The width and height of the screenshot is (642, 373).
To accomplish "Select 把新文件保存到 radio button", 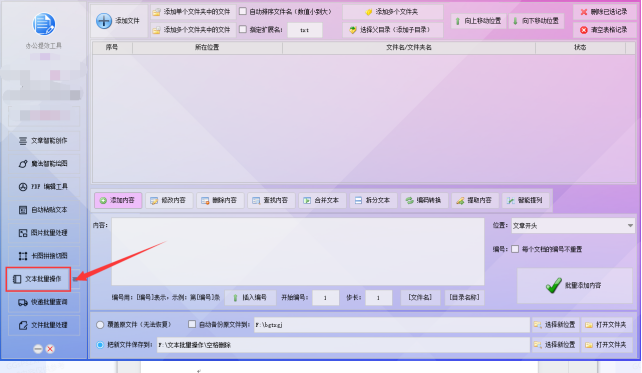I will tap(100, 345).
